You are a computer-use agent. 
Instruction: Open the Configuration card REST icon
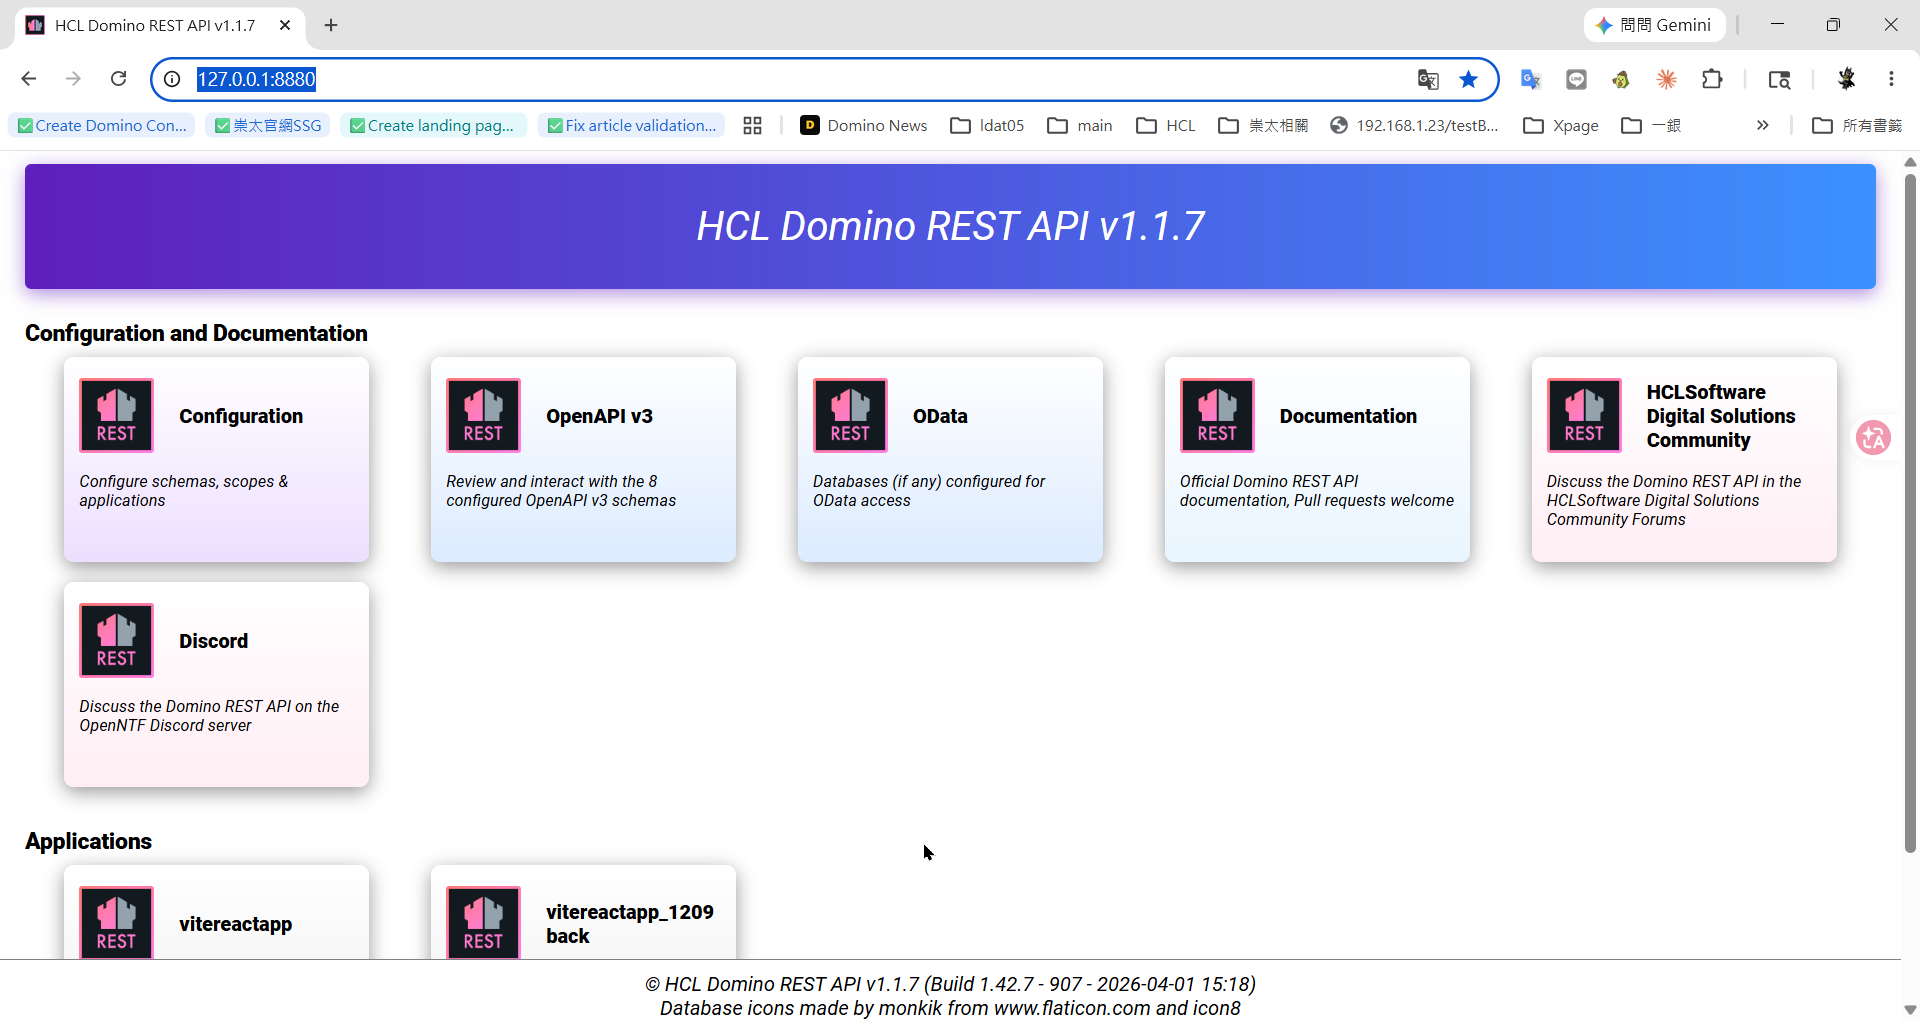coord(116,415)
